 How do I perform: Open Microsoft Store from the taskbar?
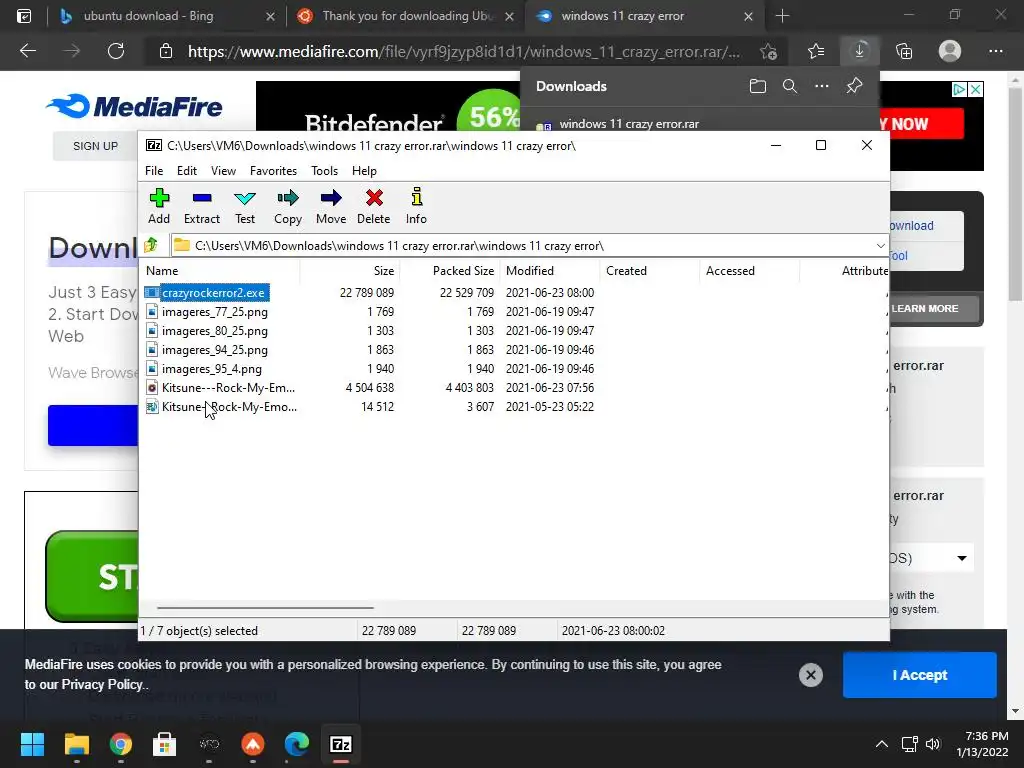coord(165,744)
